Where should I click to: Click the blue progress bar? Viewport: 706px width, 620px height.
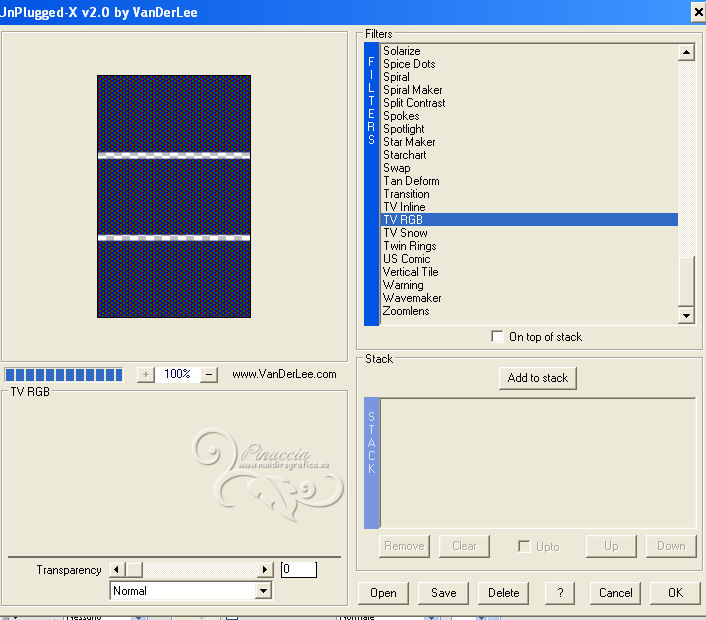(64, 375)
